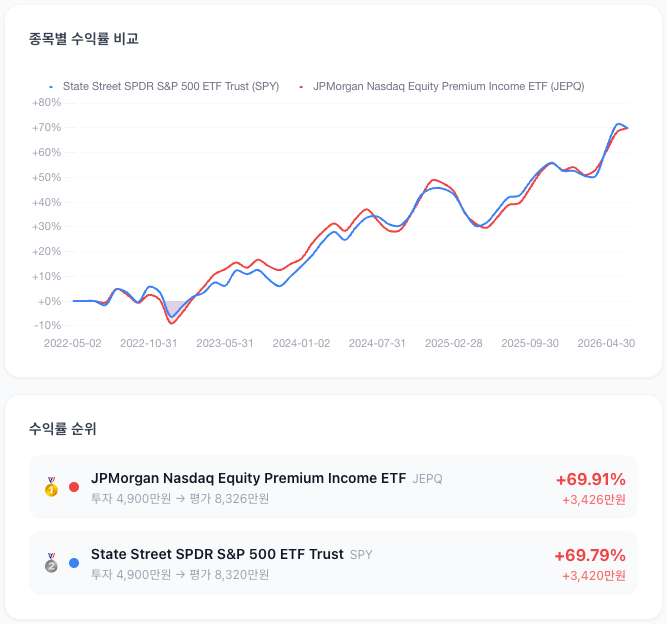
Task: Click the JEPQ ticker label
Action: (x=428, y=479)
